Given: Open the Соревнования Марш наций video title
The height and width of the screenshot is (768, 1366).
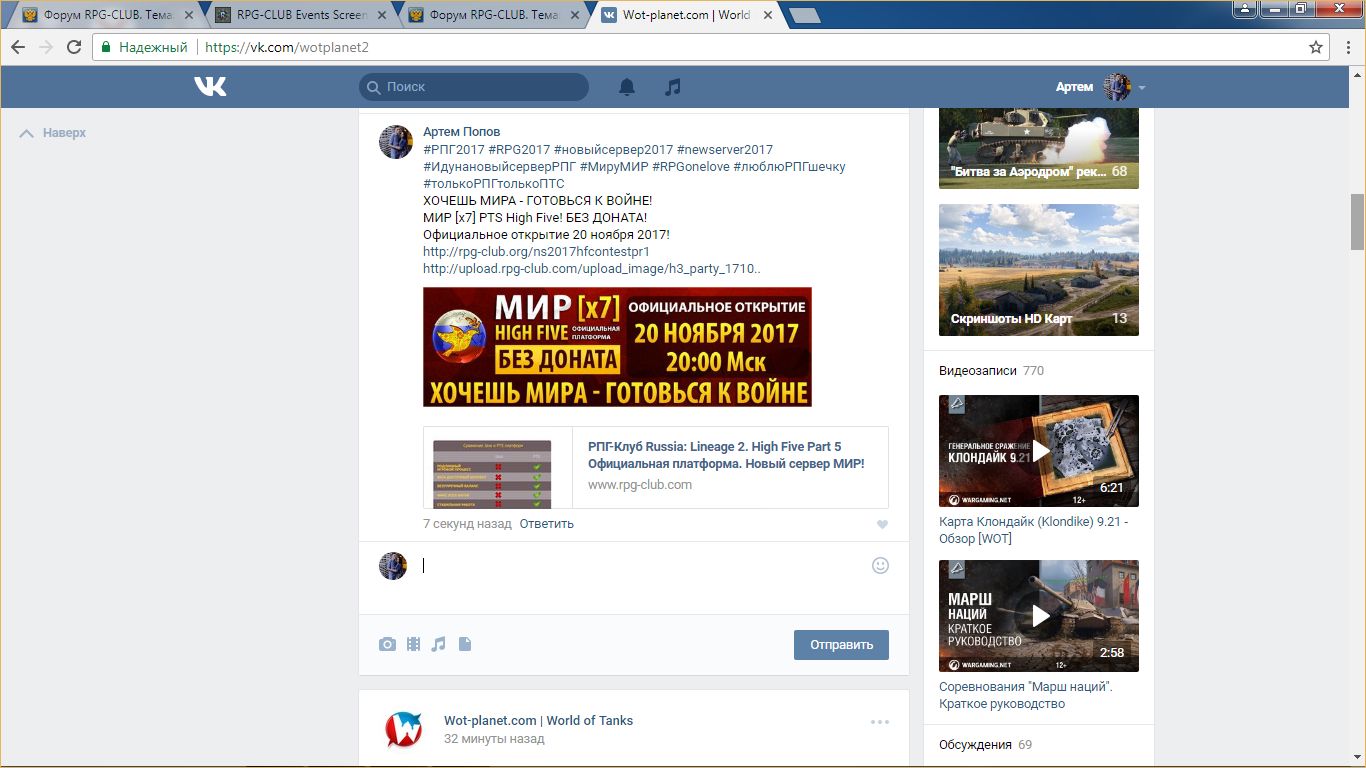Looking at the screenshot, I should click(1025, 695).
